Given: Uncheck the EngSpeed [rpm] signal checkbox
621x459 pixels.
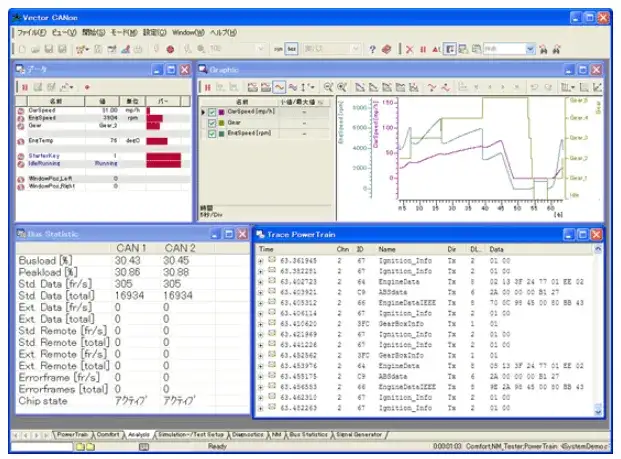Looking at the screenshot, I should tap(212, 134).
